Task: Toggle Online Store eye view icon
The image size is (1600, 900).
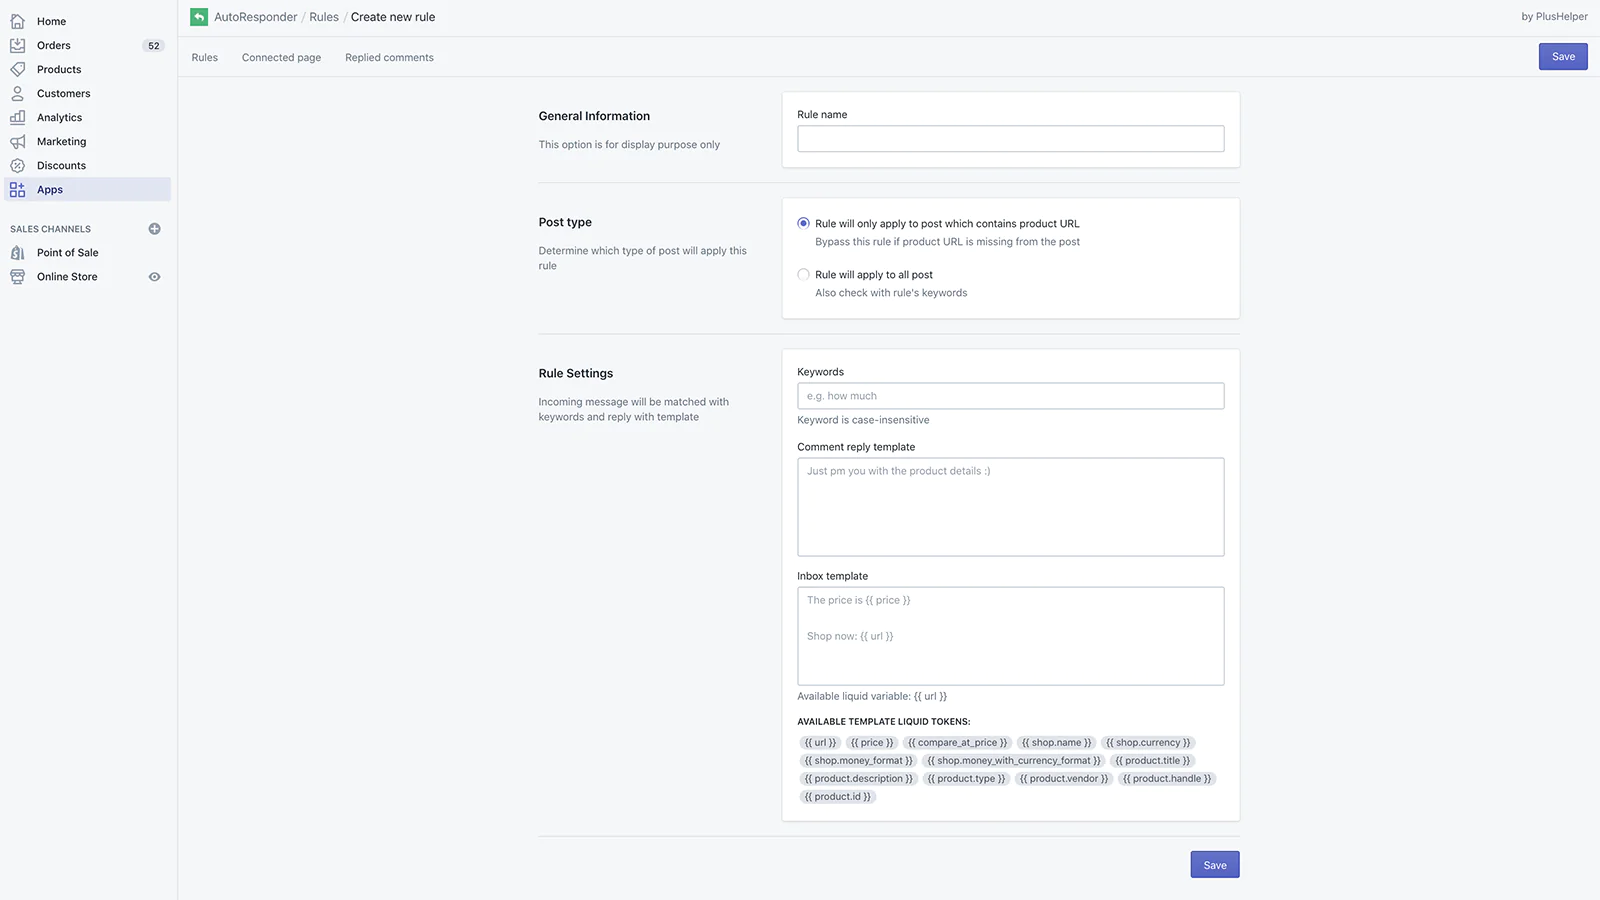Action: 154,277
